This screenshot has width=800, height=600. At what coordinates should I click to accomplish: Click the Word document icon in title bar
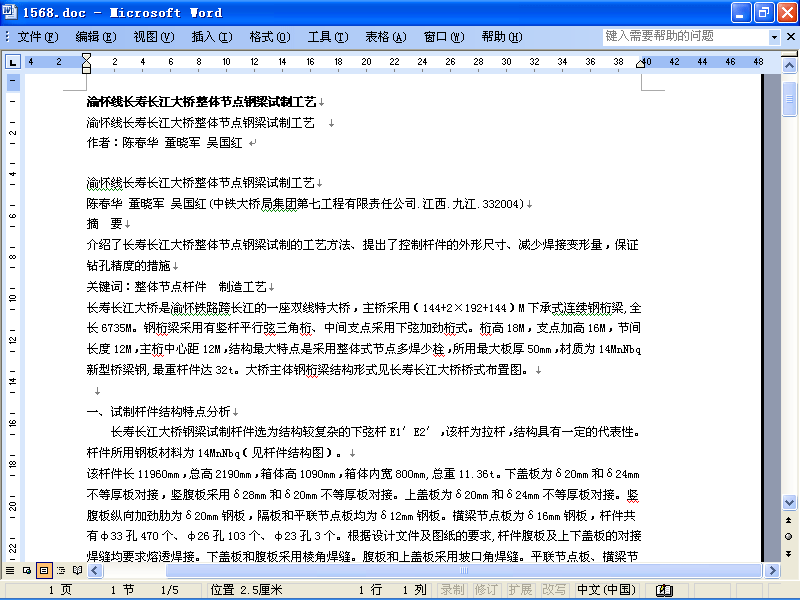9,12
